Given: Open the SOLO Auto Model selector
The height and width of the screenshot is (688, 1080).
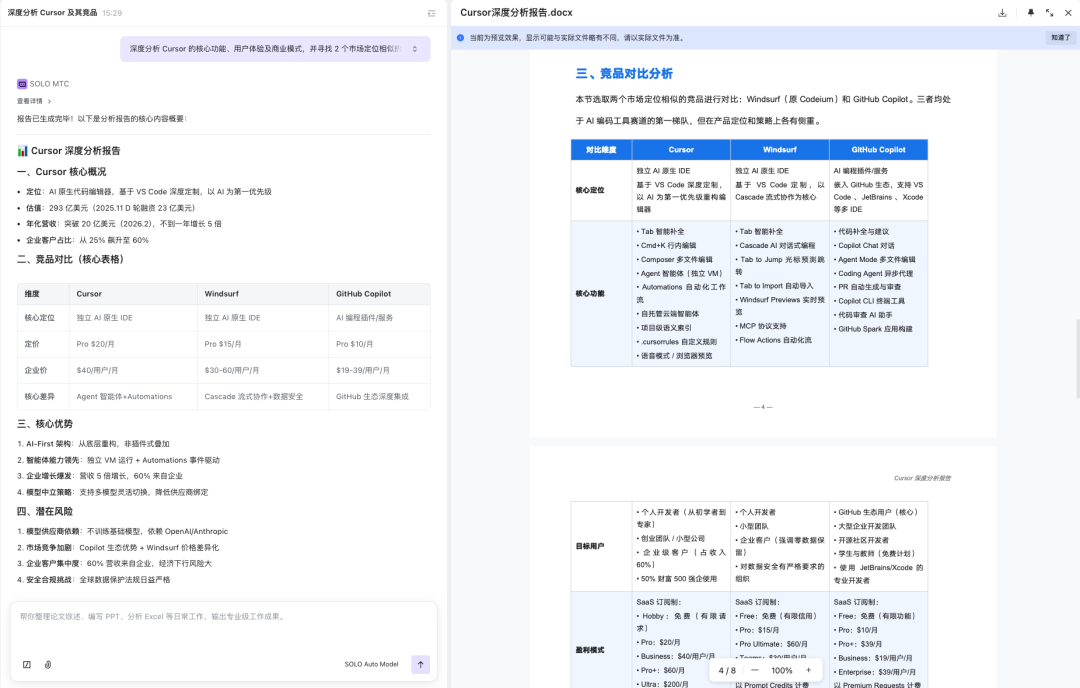Looking at the screenshot, I should tap(371, 664).
